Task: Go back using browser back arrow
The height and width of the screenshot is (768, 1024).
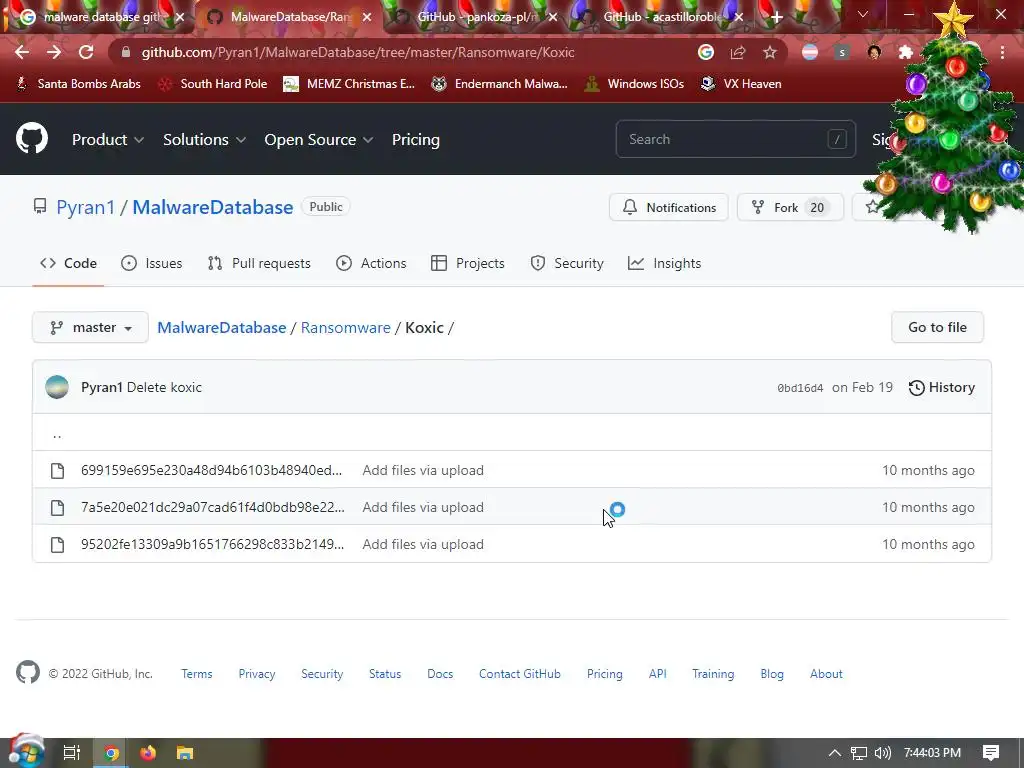Action: [x=22, y=52]
